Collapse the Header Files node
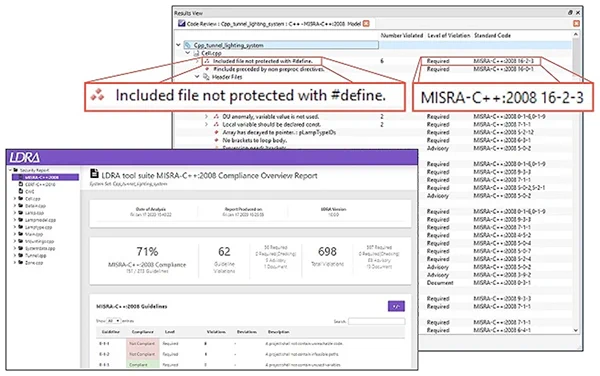This screenshot has height=376, width=600. [197, 77]
